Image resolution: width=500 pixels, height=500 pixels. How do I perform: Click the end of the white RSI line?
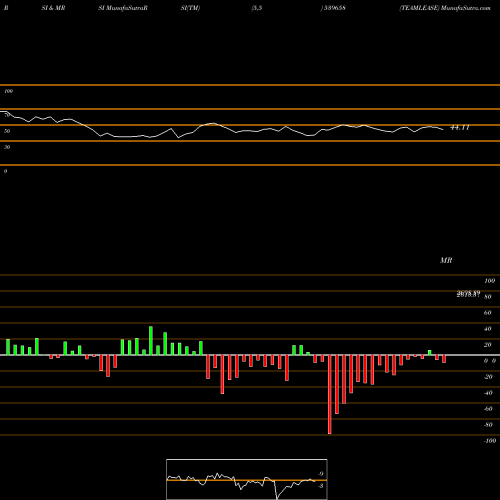click(443, 129)
